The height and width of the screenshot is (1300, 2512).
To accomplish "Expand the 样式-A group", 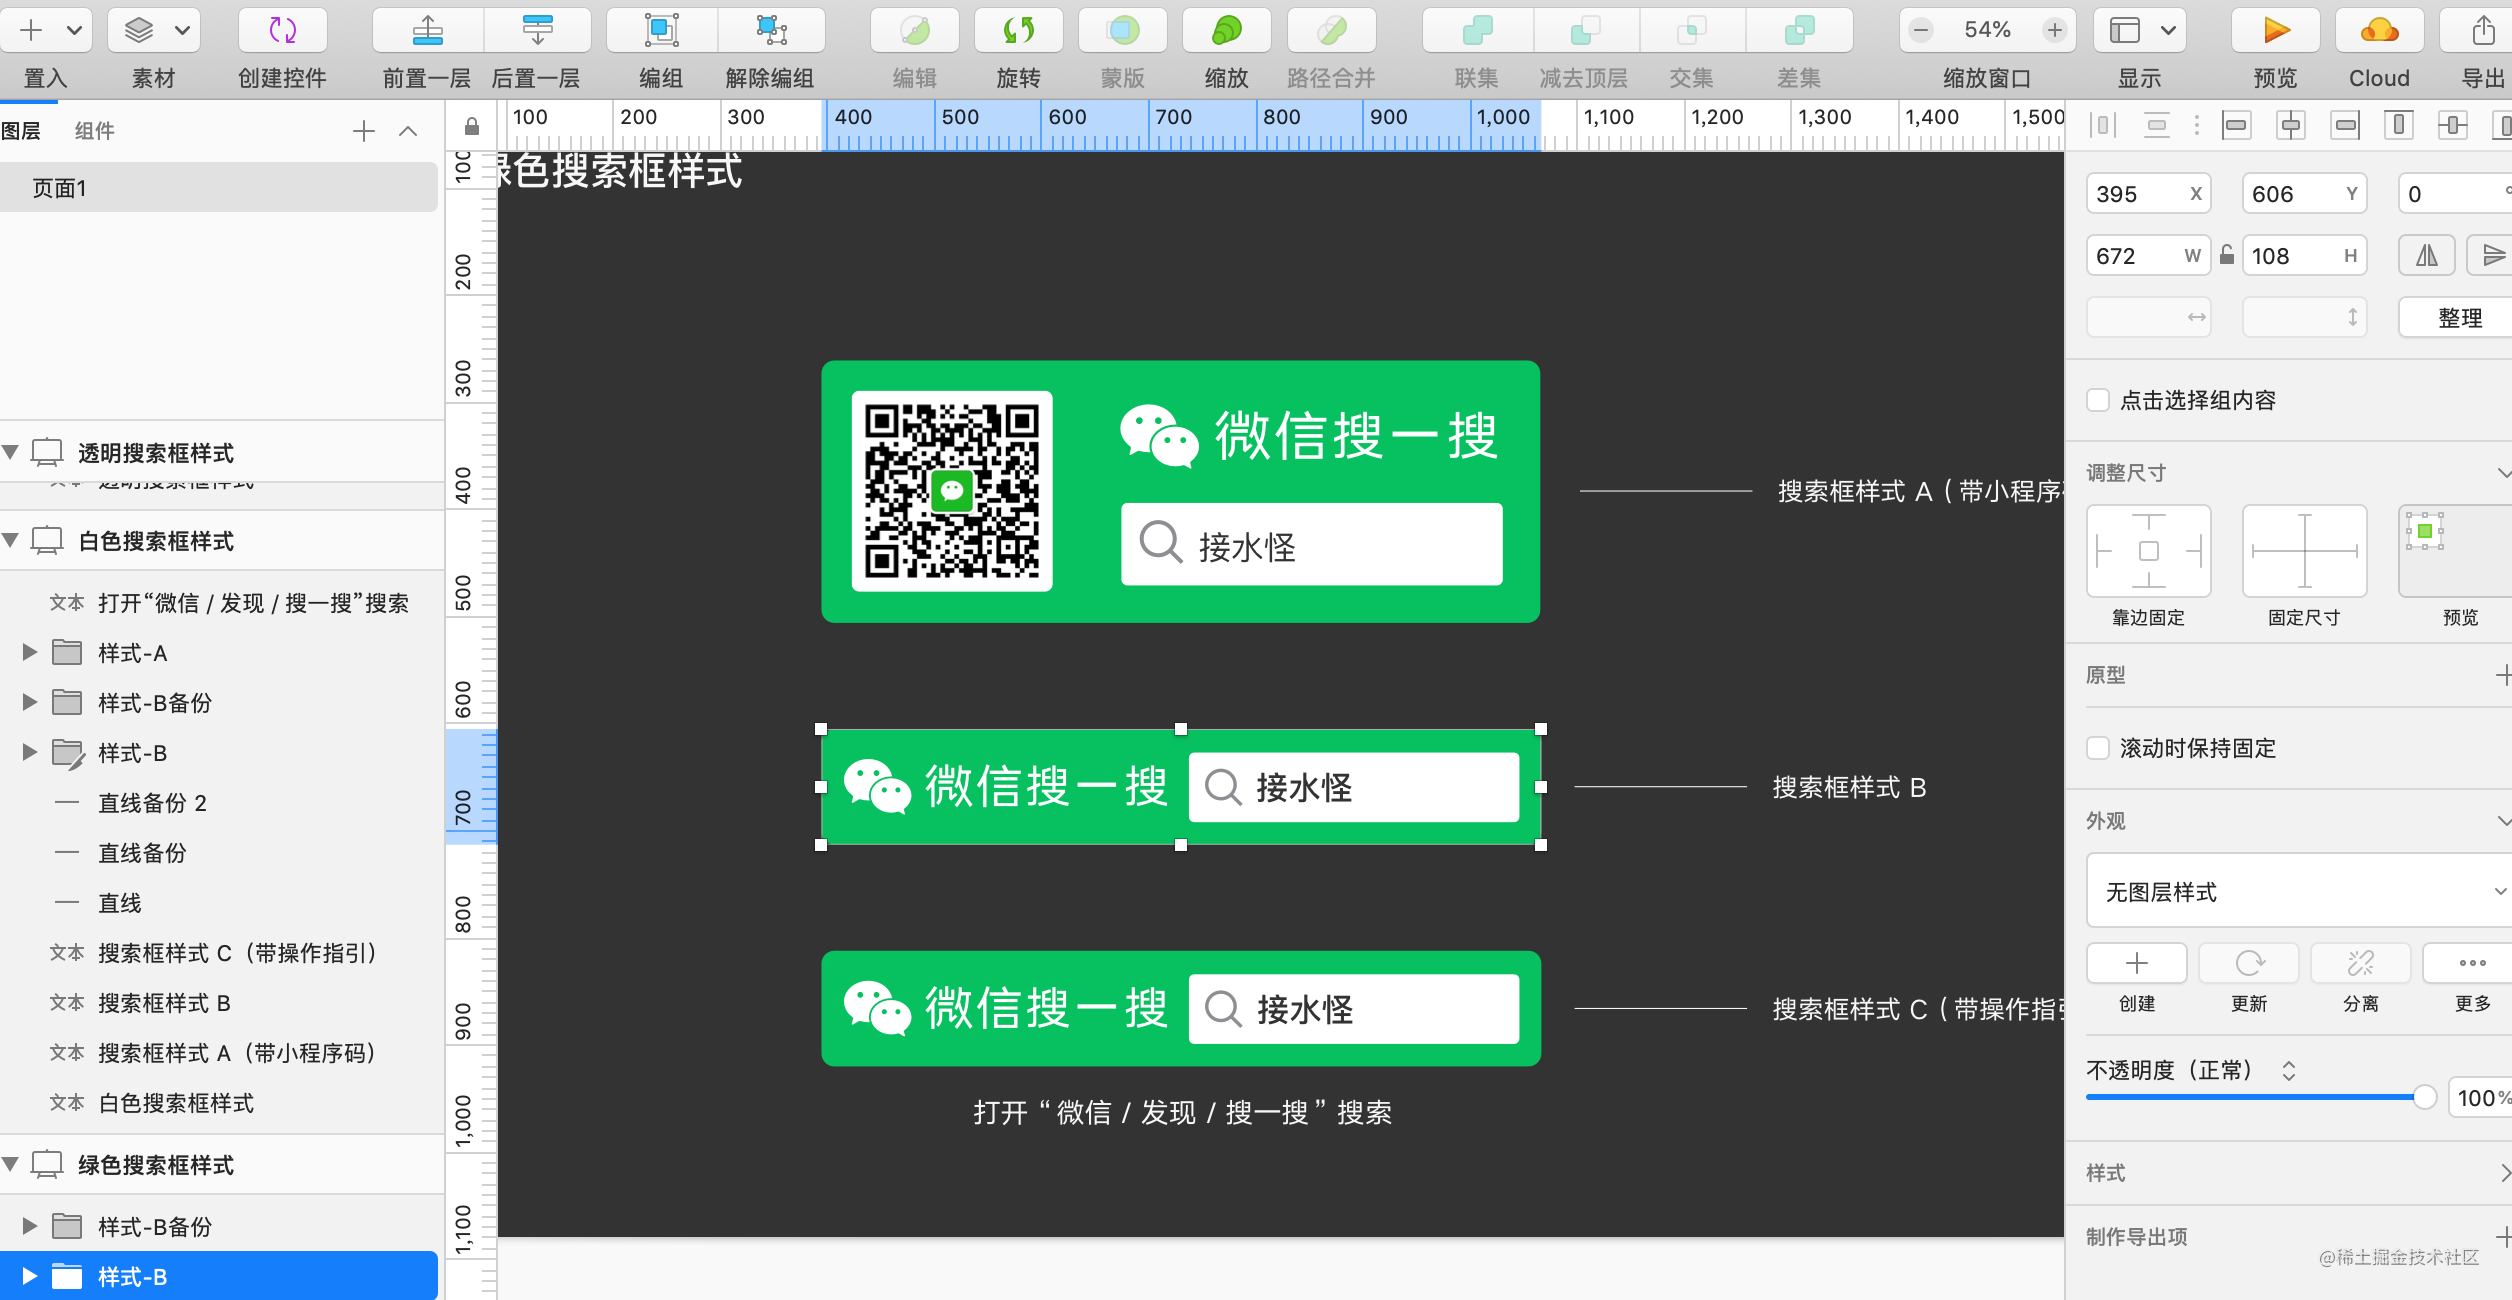I will pyautogui.click(x=30, y=652).
